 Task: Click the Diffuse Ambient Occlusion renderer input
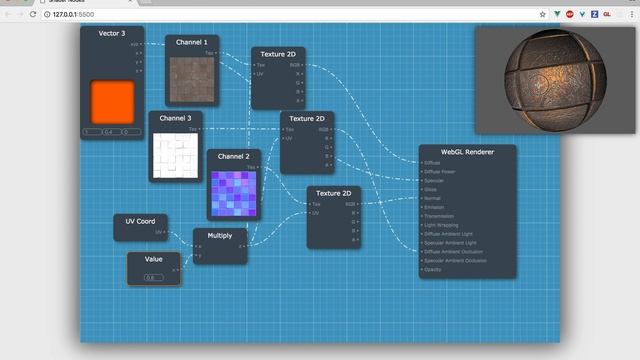coord(422,252)
